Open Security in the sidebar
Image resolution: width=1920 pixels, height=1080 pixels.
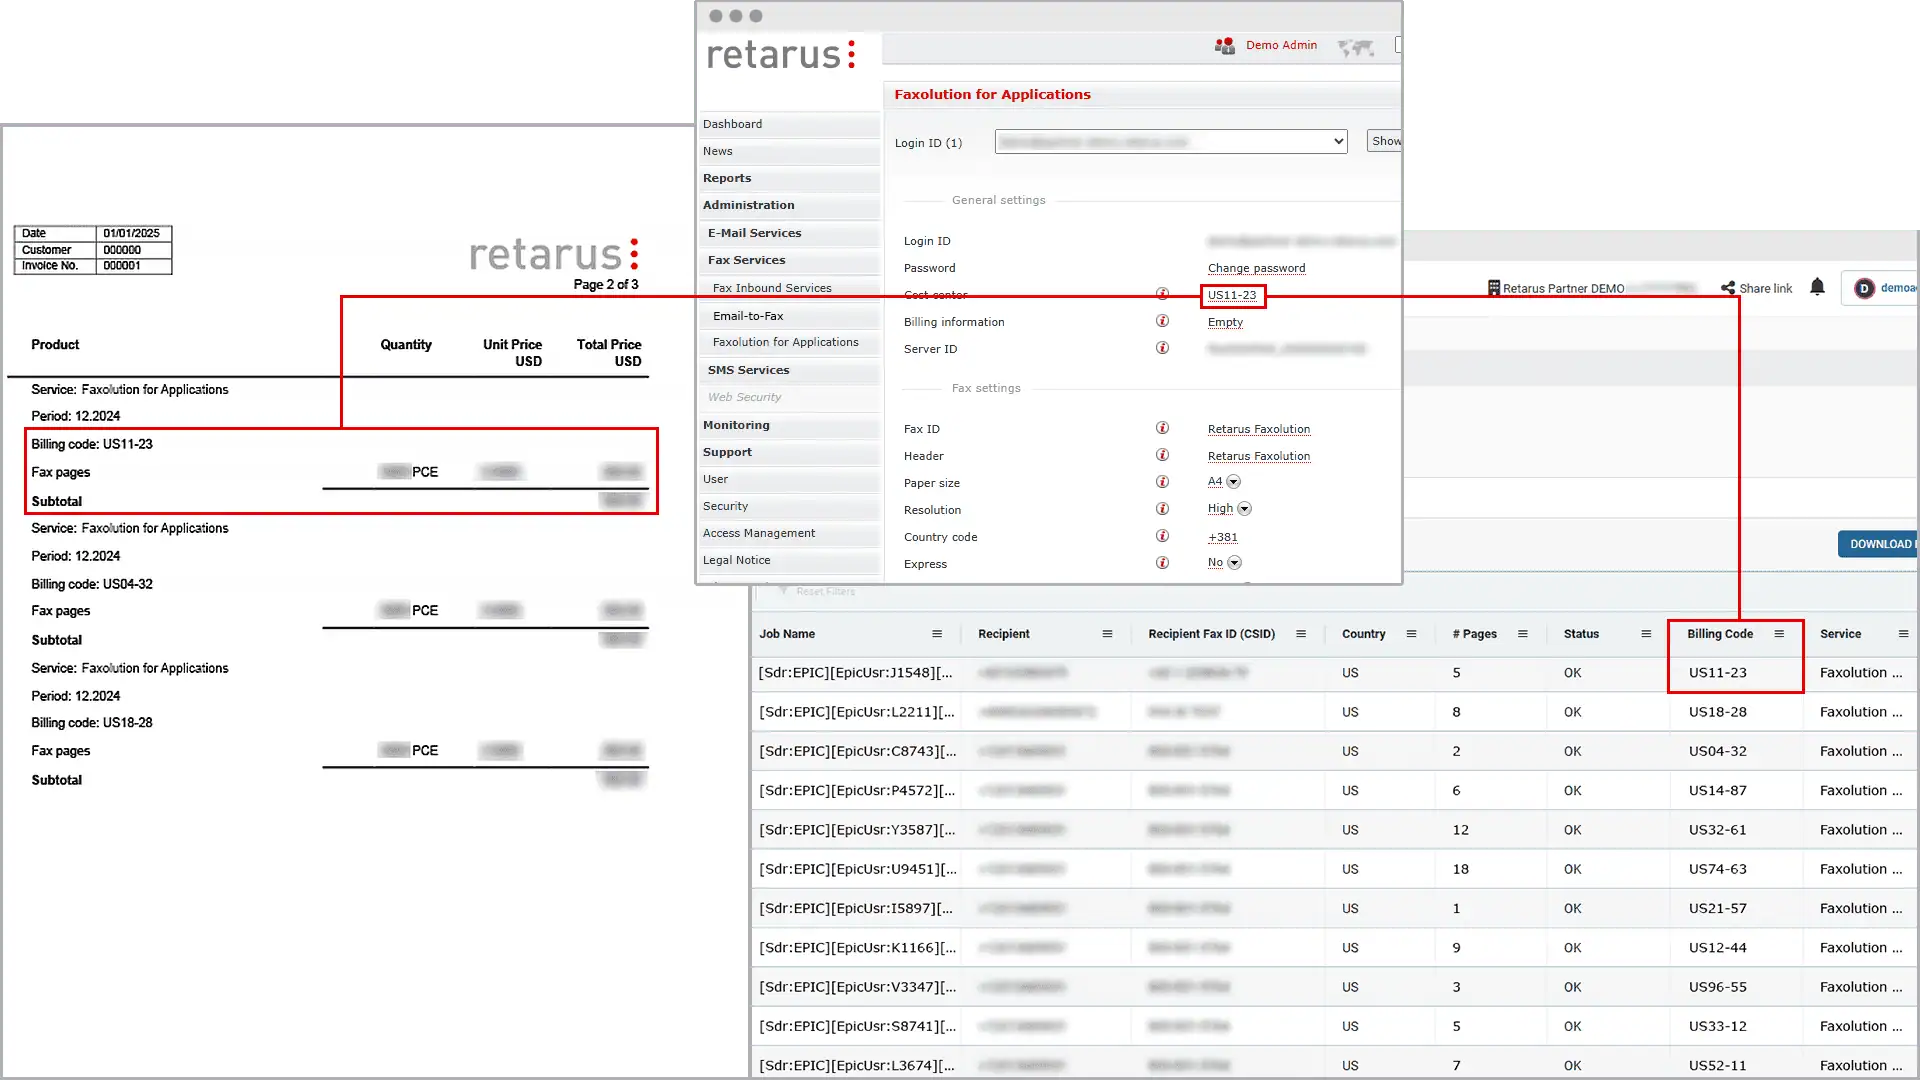pyautogui.click(x=790, y=506)
